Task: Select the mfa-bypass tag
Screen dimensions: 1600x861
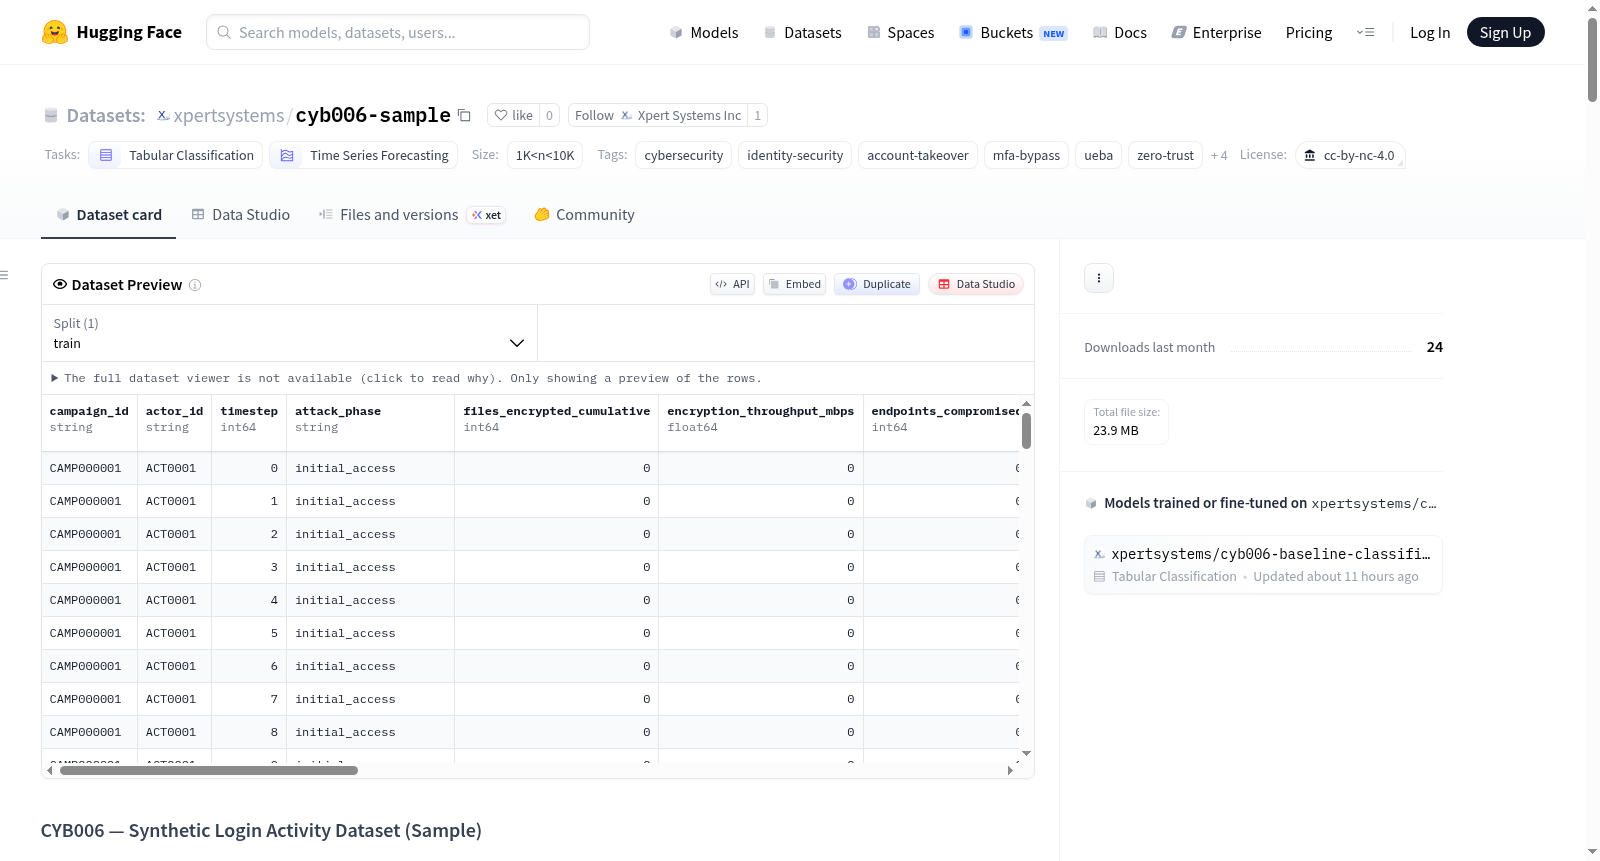Action: coord(1026,155)
